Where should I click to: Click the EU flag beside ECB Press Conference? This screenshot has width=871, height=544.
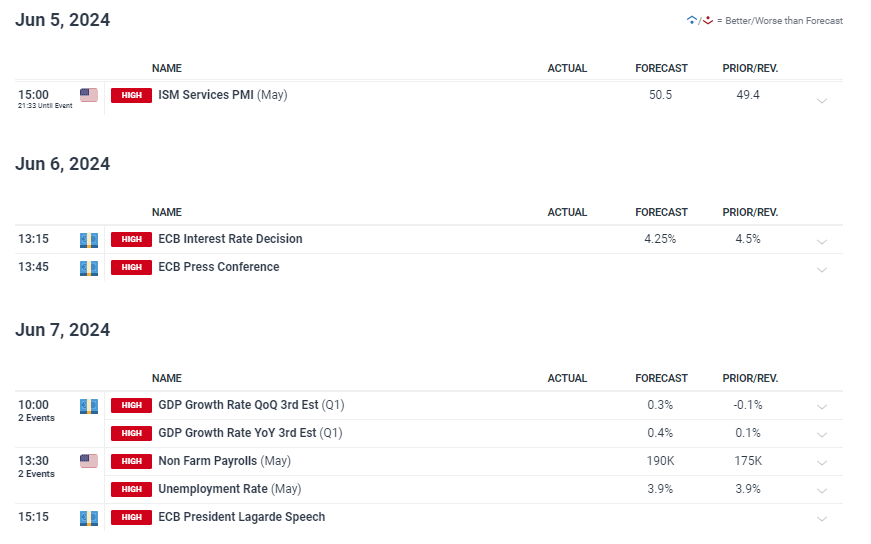(89, 268)
